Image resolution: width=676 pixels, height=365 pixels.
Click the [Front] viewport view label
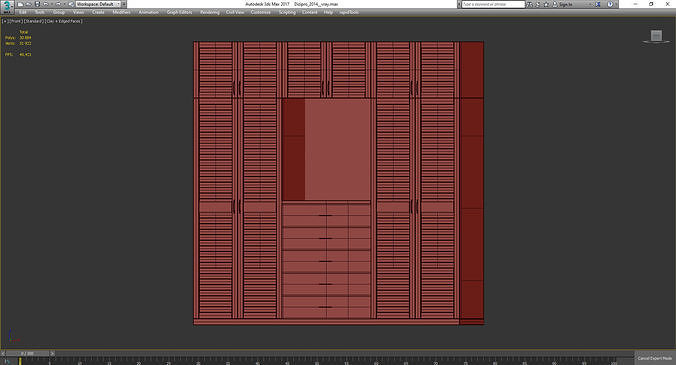click(16, 21)
